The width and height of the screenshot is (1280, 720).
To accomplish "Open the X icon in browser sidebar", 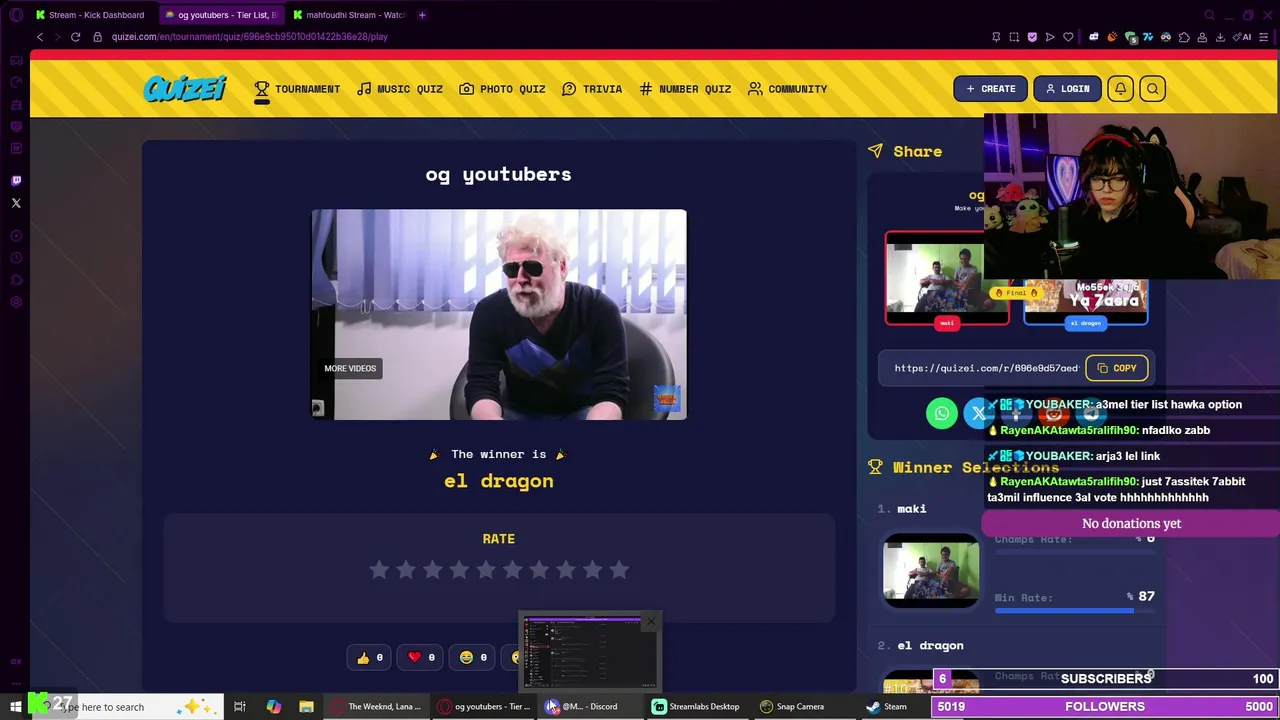I will tap(16, 203).
